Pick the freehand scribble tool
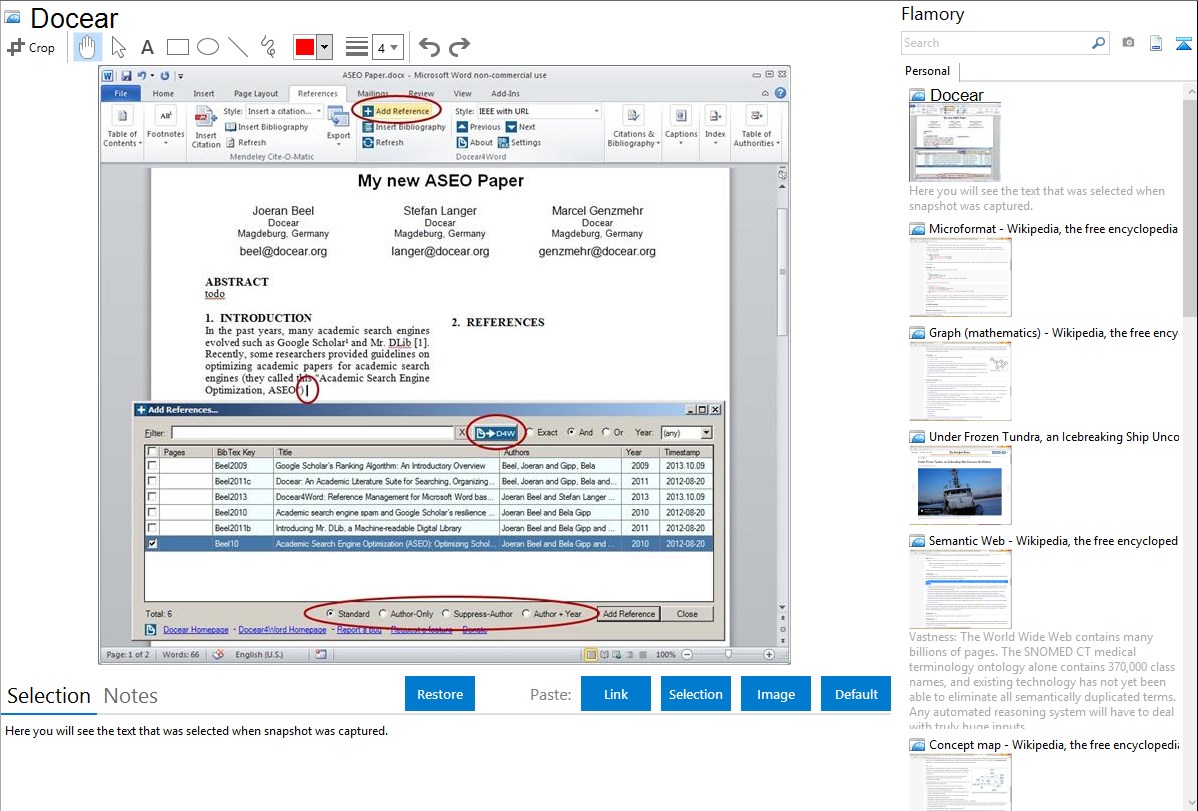The width and height of the screenshot is (1198, 811). click(x=268, y=47)
